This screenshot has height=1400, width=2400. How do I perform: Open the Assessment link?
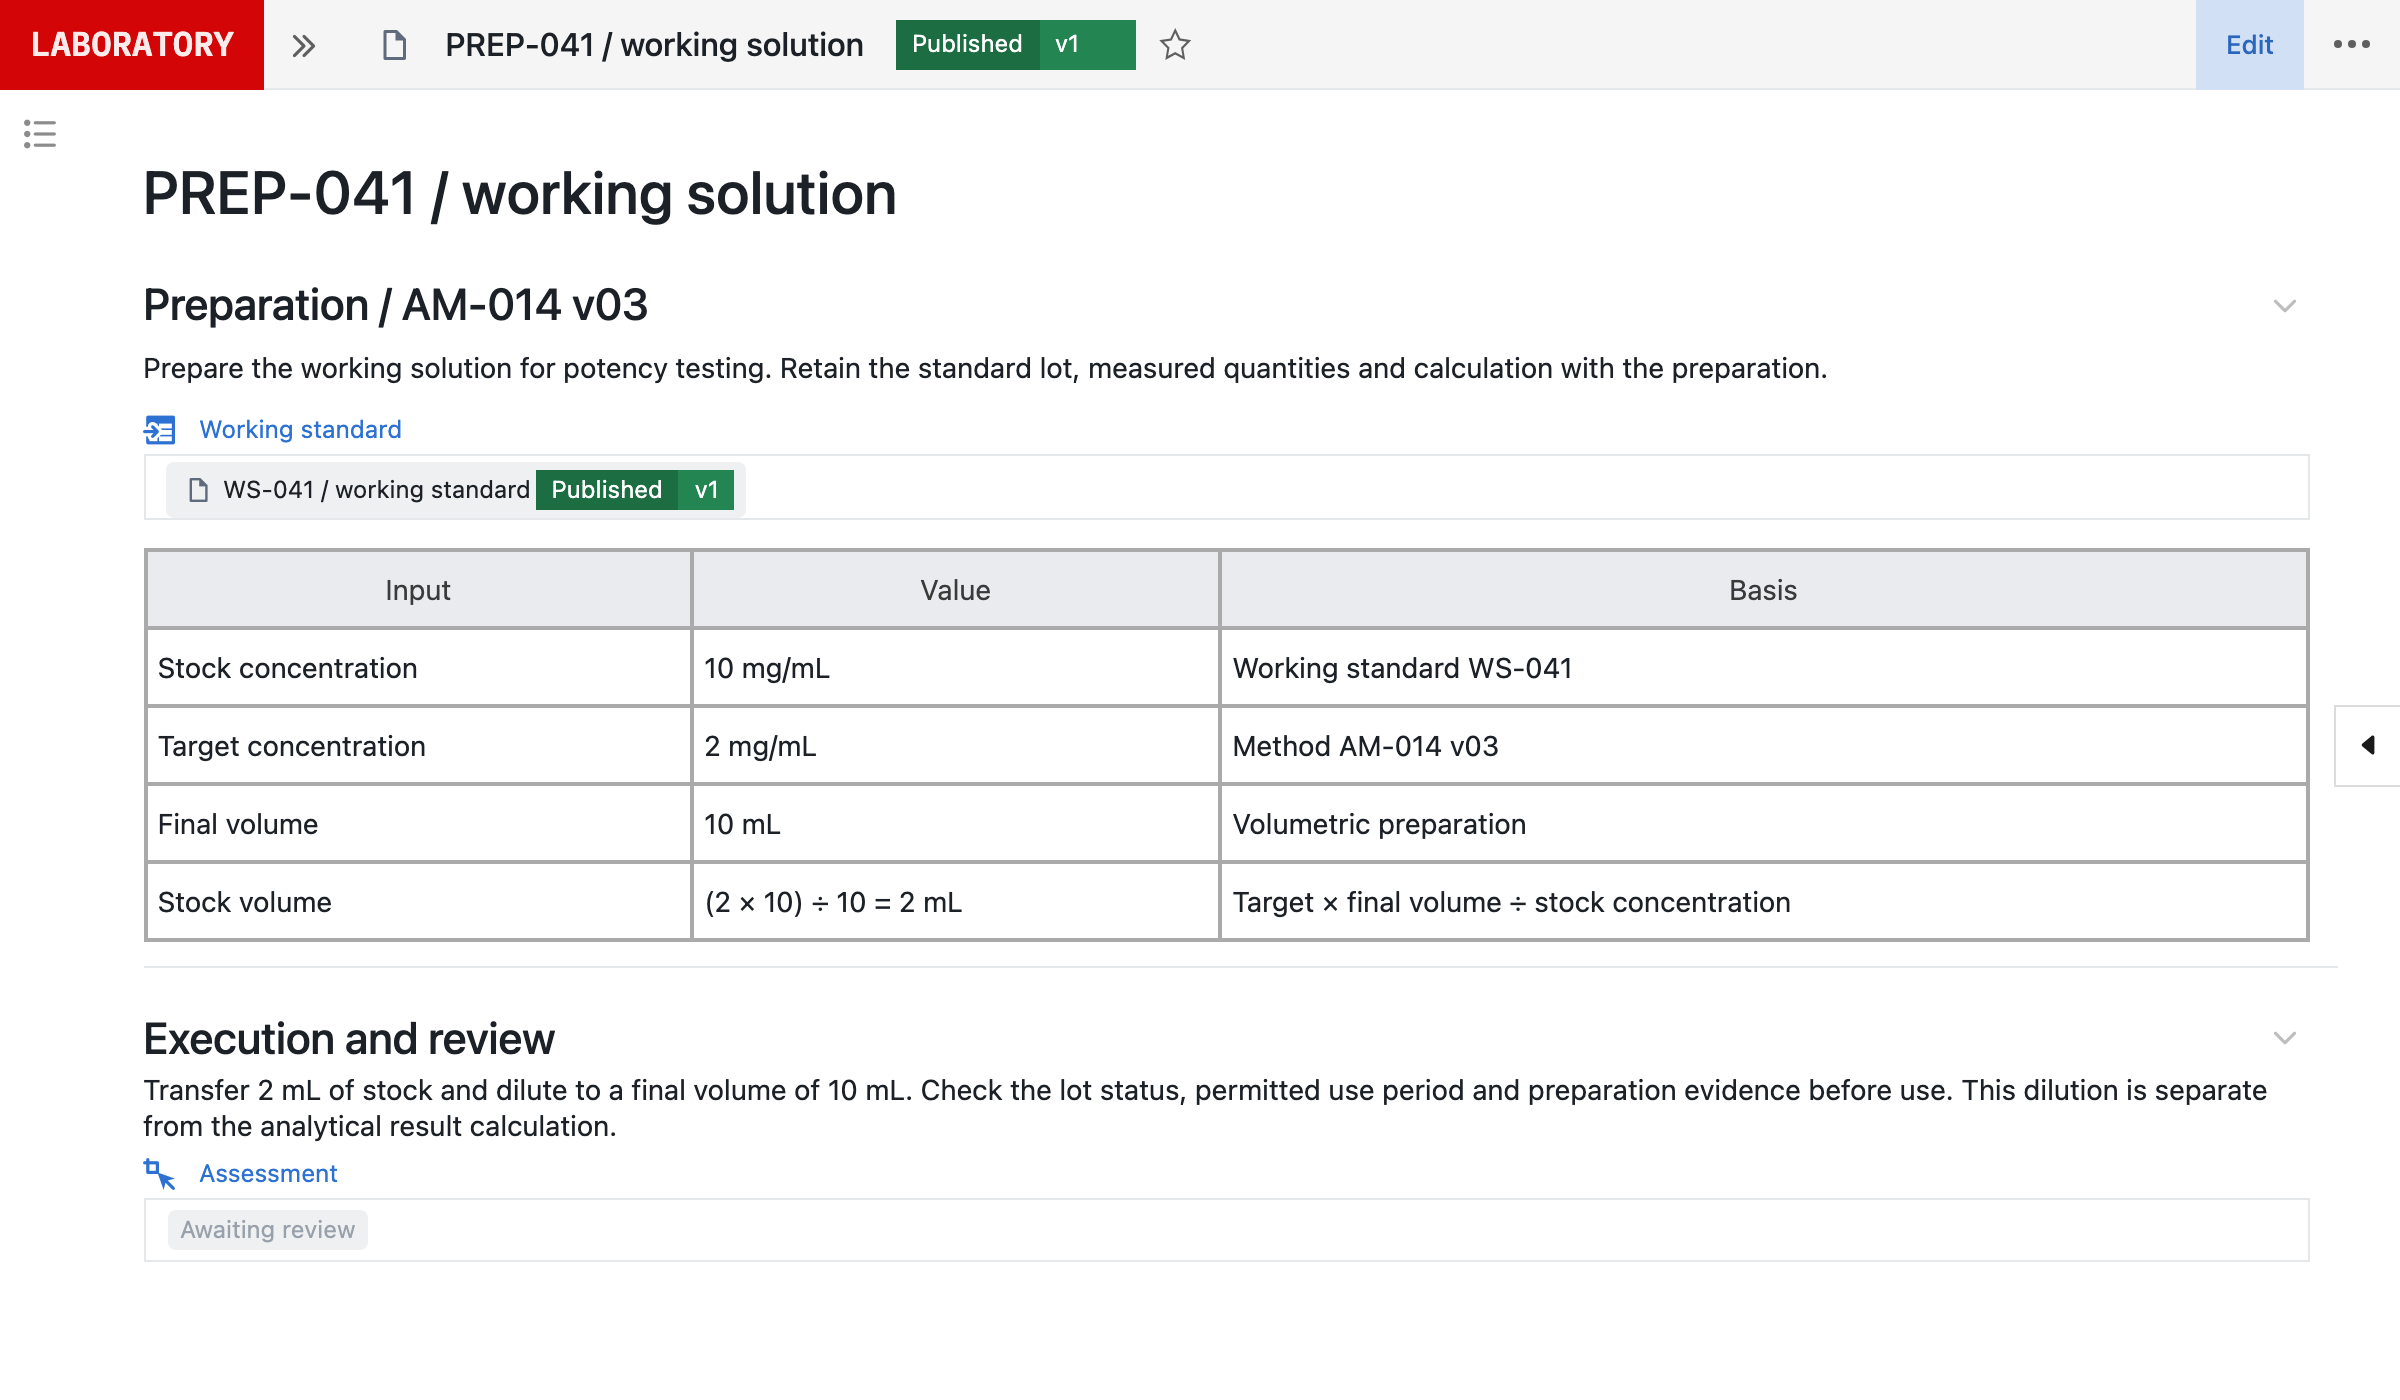coord(268,1174)
